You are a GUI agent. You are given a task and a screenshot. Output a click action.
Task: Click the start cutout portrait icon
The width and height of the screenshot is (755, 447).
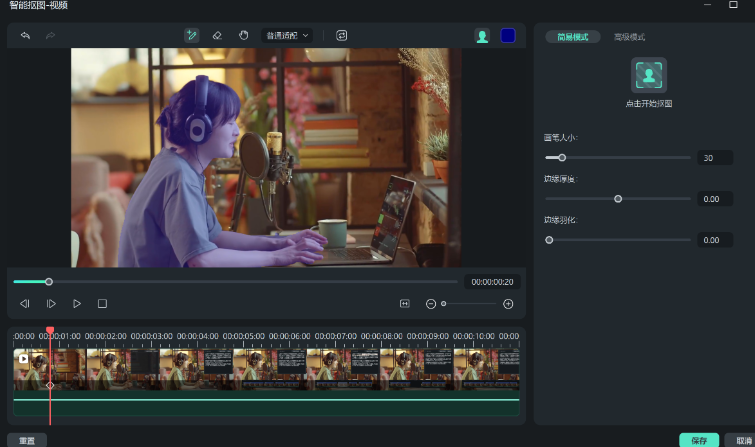point(648,75)
